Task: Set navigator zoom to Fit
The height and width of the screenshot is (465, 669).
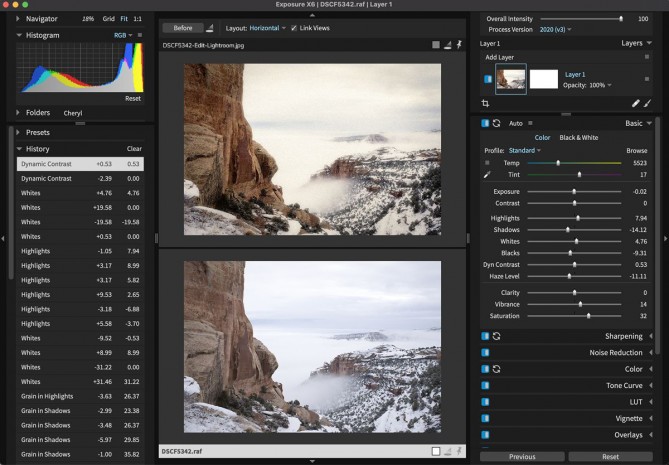Action: point(124,19)
